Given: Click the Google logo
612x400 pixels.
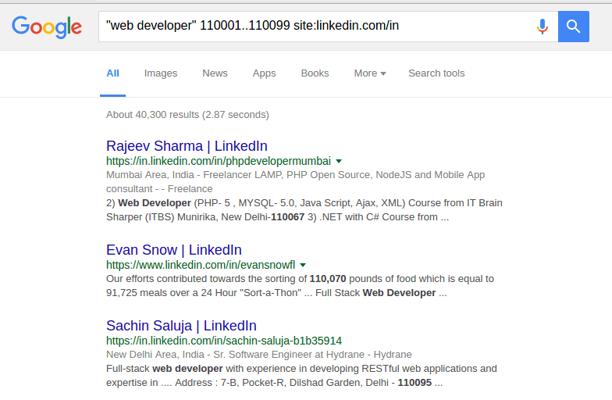Looking at the screenshot, I should (x=47, y=27).
